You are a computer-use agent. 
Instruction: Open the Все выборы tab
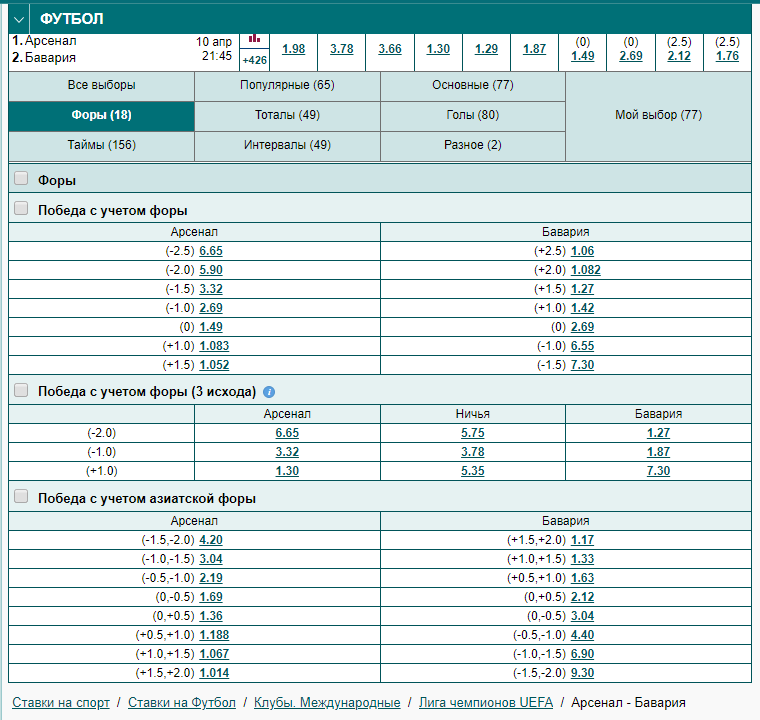pos(101,85)
